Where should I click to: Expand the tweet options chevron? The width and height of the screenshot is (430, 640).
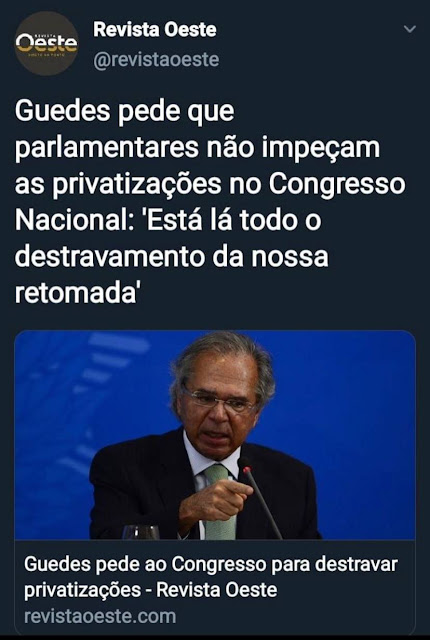point(409,29)
